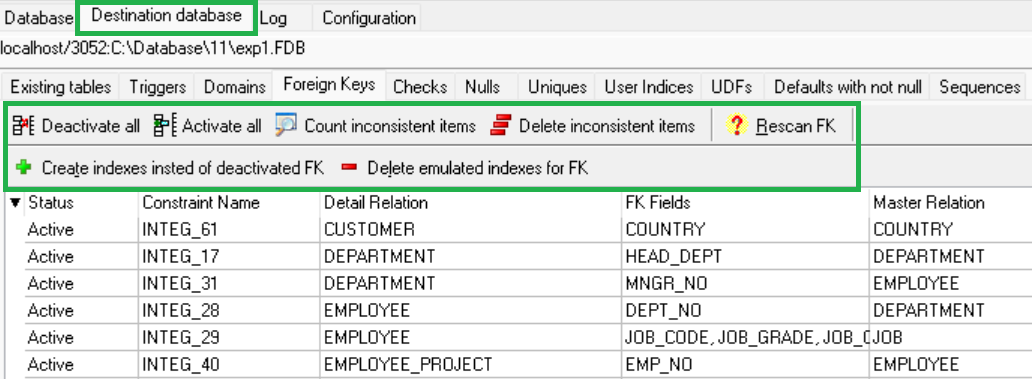The image size is (1032, 379).
Task: Click the green plus Create indexes icon
Action: (x=24, y=168)
